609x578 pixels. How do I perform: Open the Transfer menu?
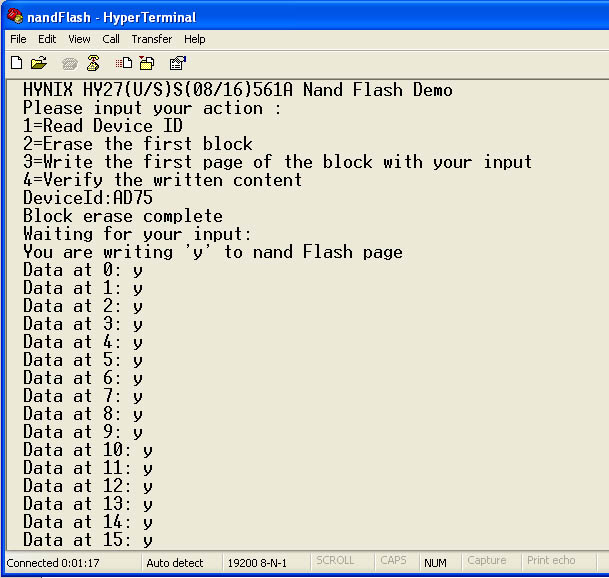tap(151, 39)
